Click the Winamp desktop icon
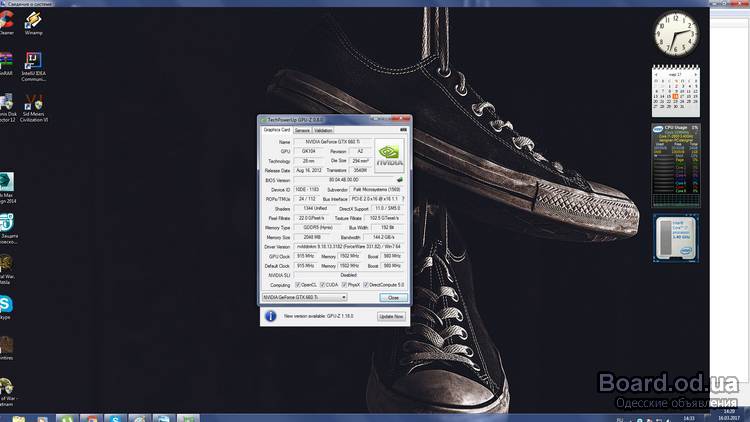Image resolution: width=750 pixels, height=422 pixels. pyautogui.click(x=33, y=23)
